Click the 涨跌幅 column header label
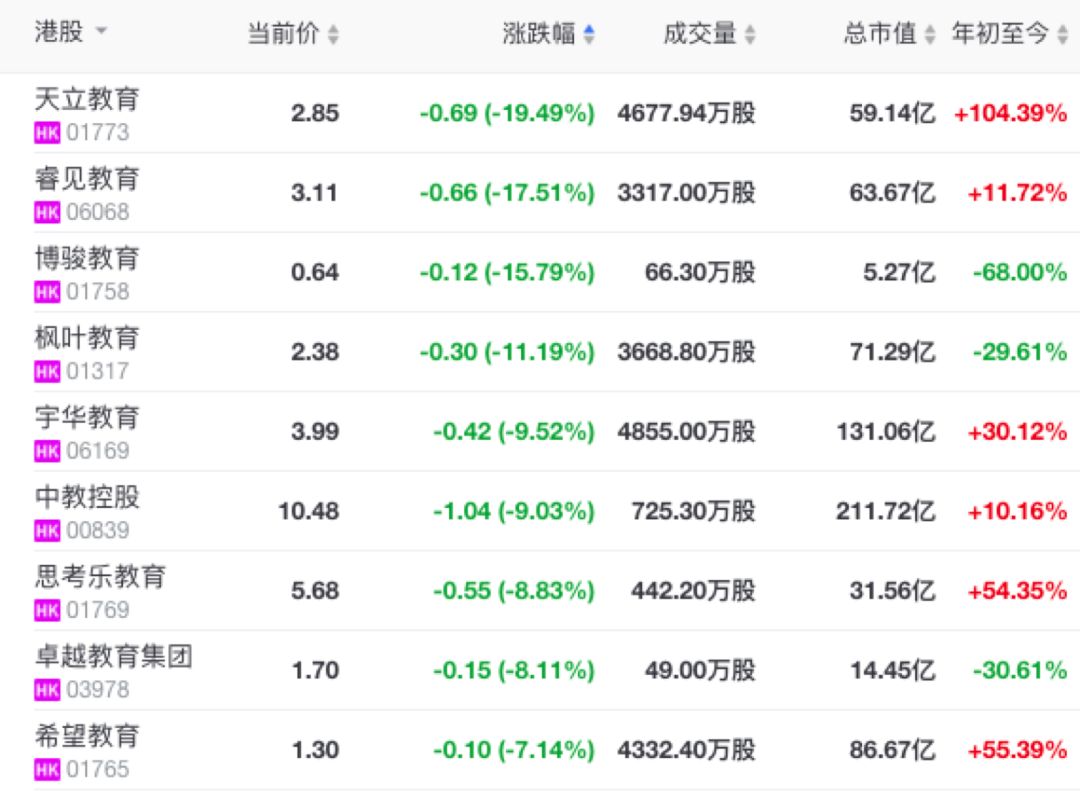 539,33
